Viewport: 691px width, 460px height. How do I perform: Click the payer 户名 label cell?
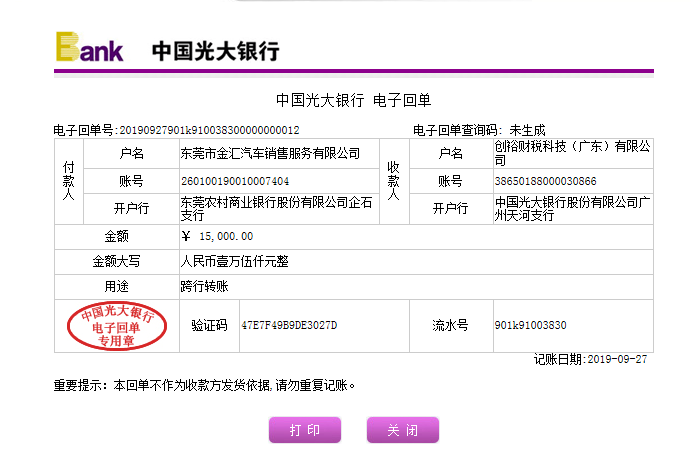tap(131, 153)
